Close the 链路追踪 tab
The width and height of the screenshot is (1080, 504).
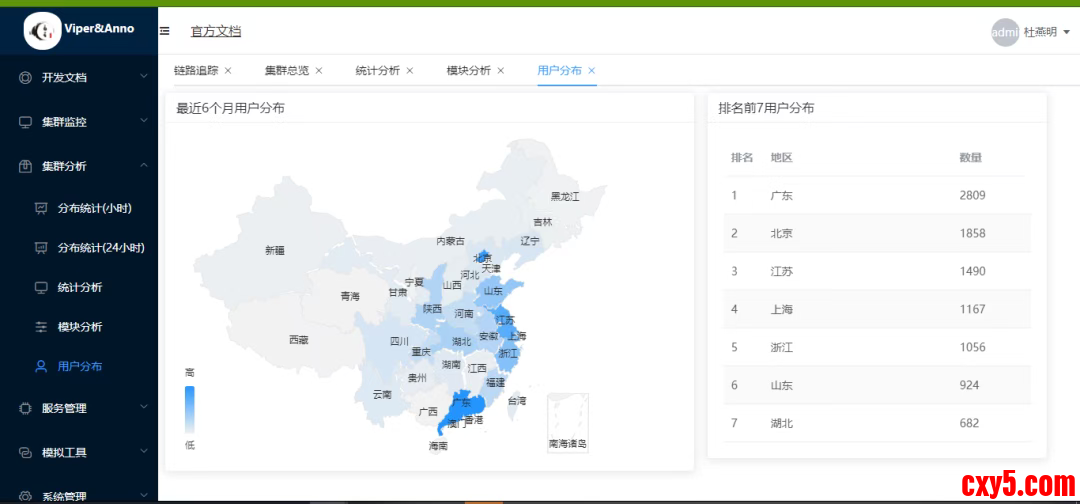(x=228, y=71)
